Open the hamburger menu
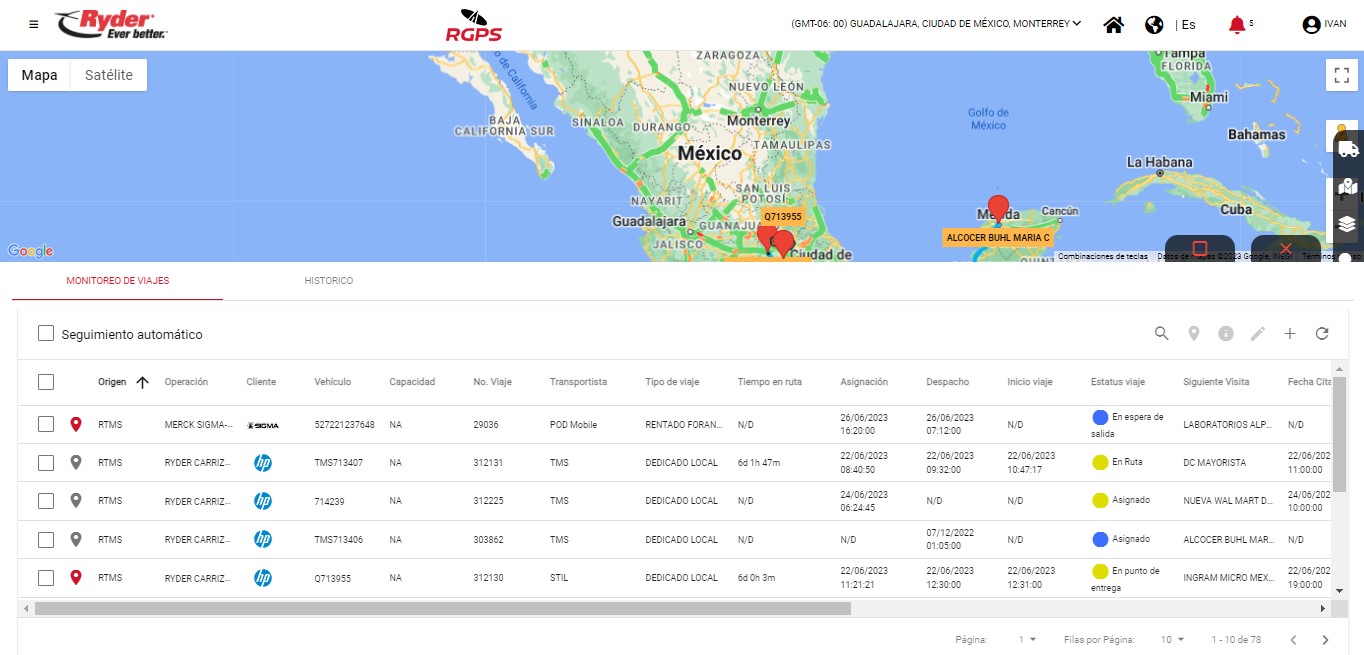Screen dimensions: 1364x655 coord(34,24)
